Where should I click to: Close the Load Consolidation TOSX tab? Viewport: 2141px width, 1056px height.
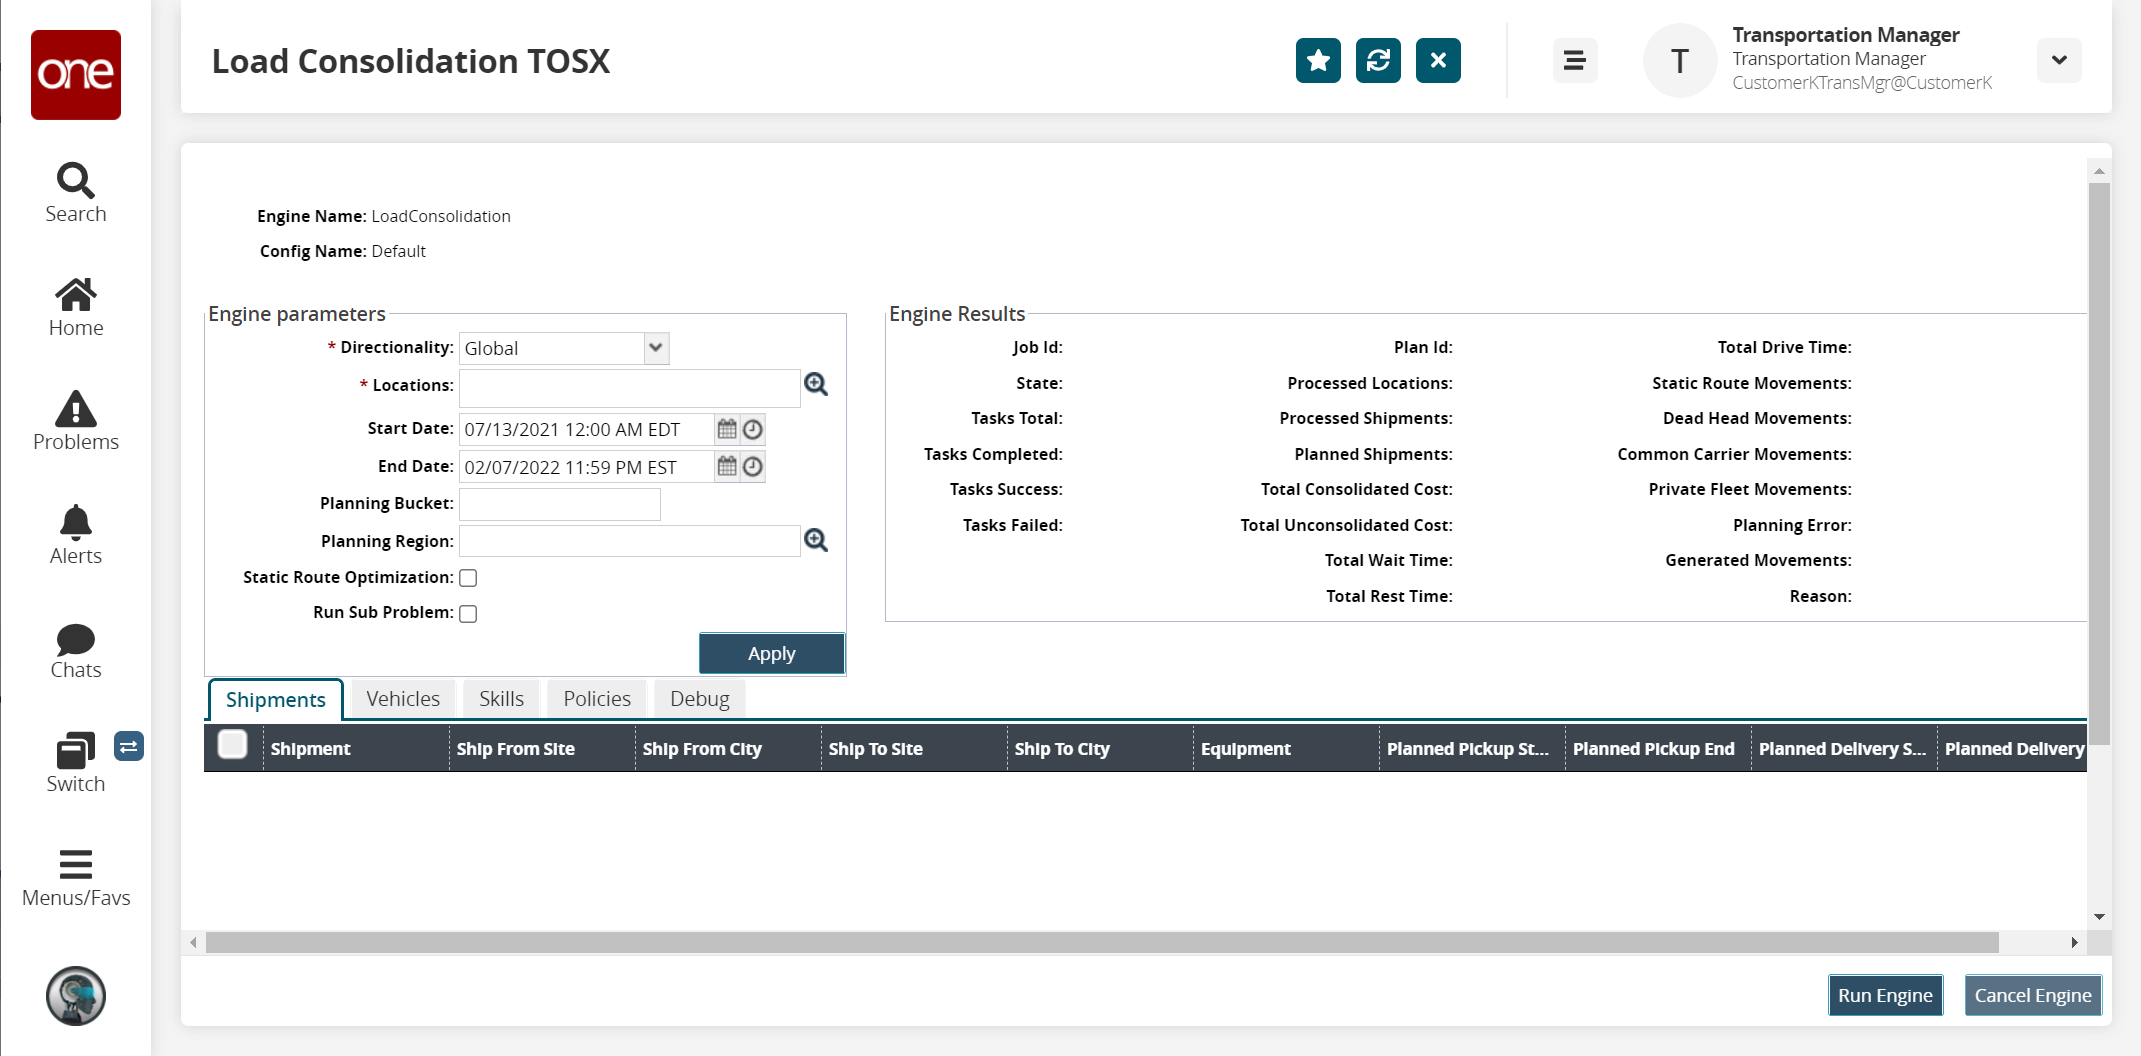[x=1438, y=61]
